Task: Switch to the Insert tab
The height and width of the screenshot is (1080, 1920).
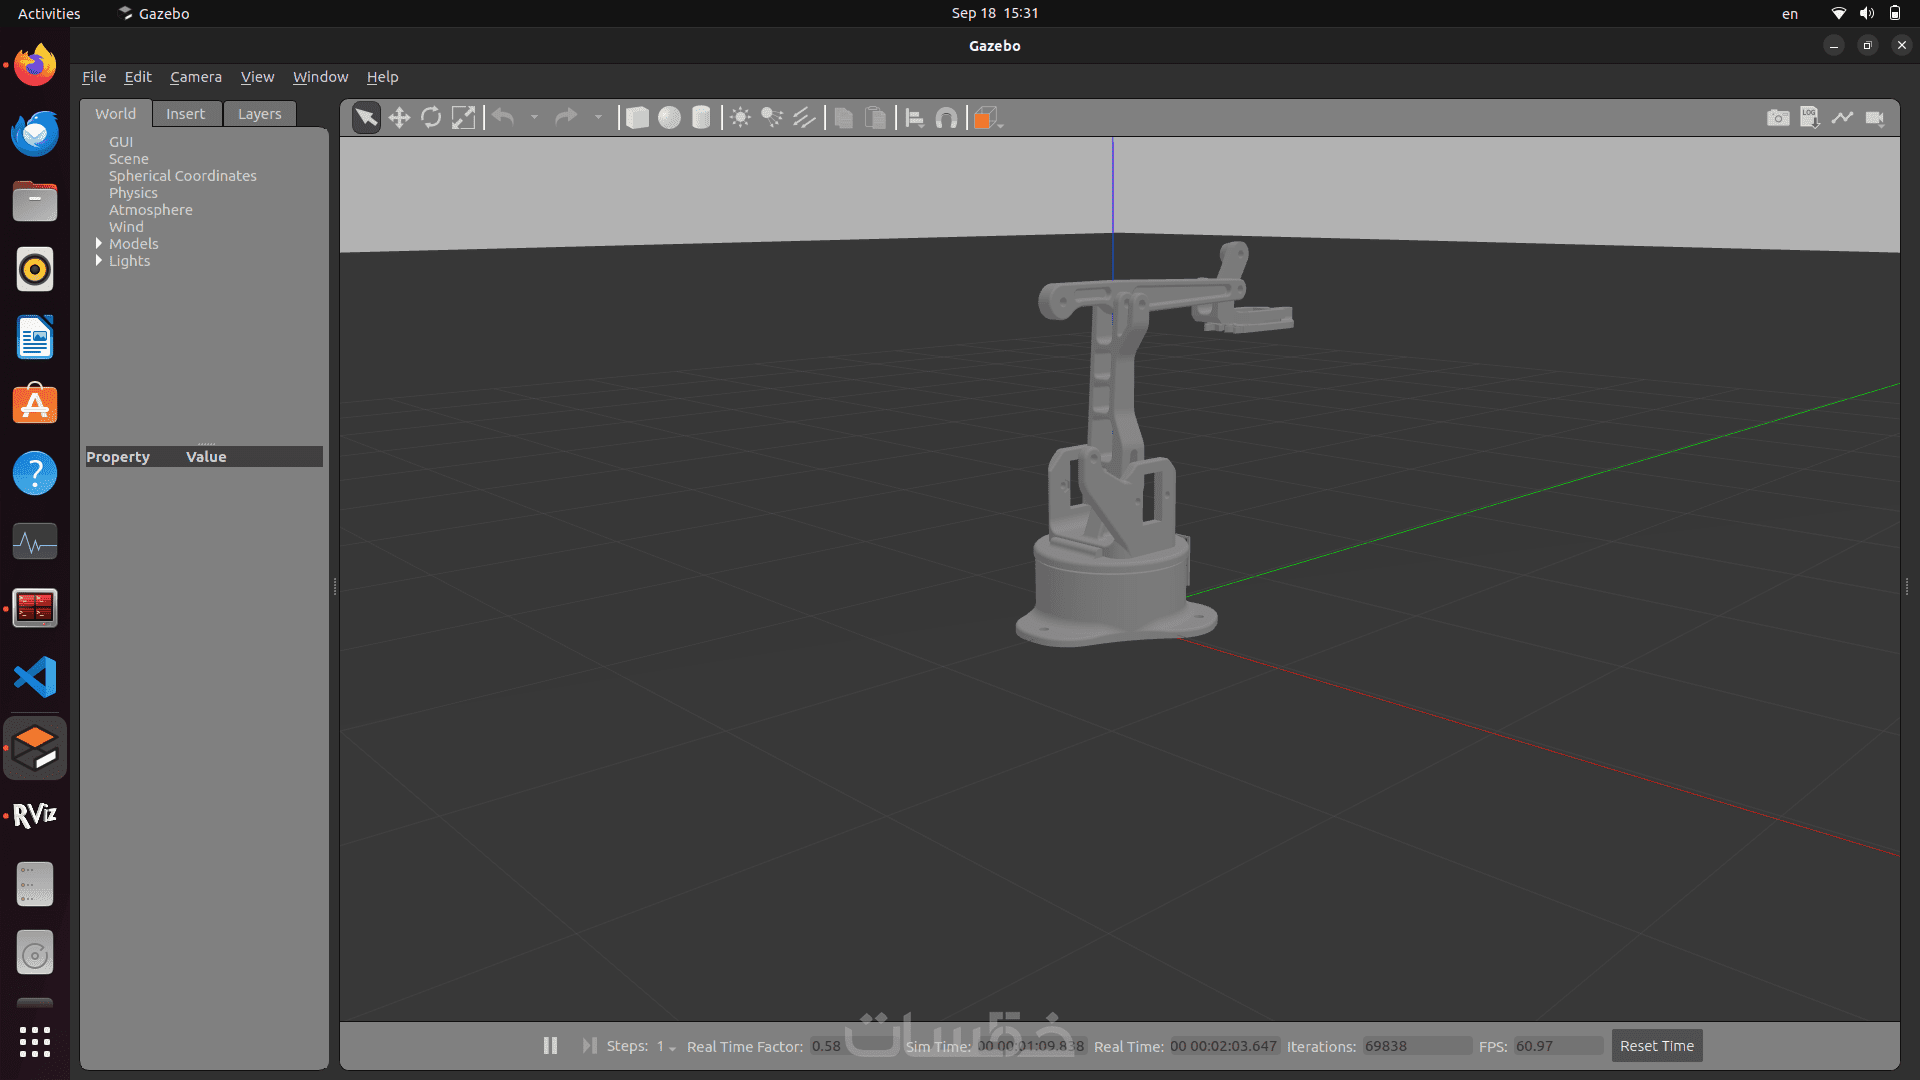Action: click(185, 114)
